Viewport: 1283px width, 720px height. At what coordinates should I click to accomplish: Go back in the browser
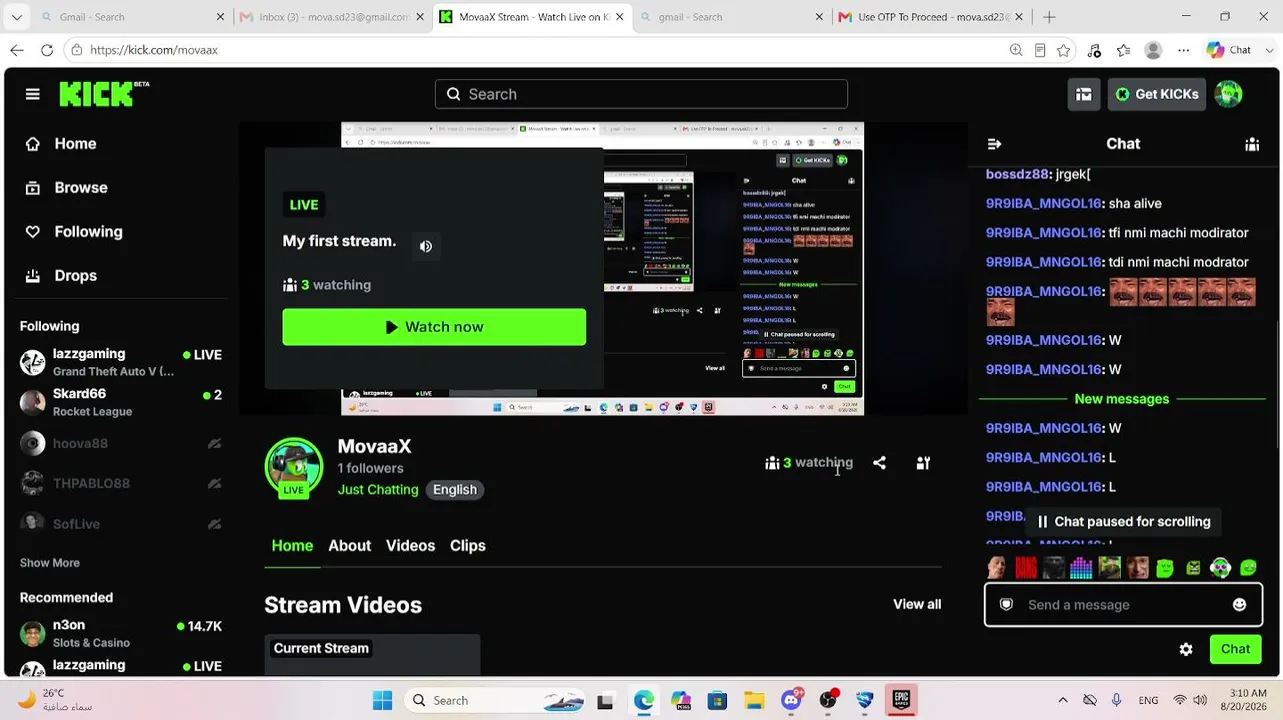17,50
